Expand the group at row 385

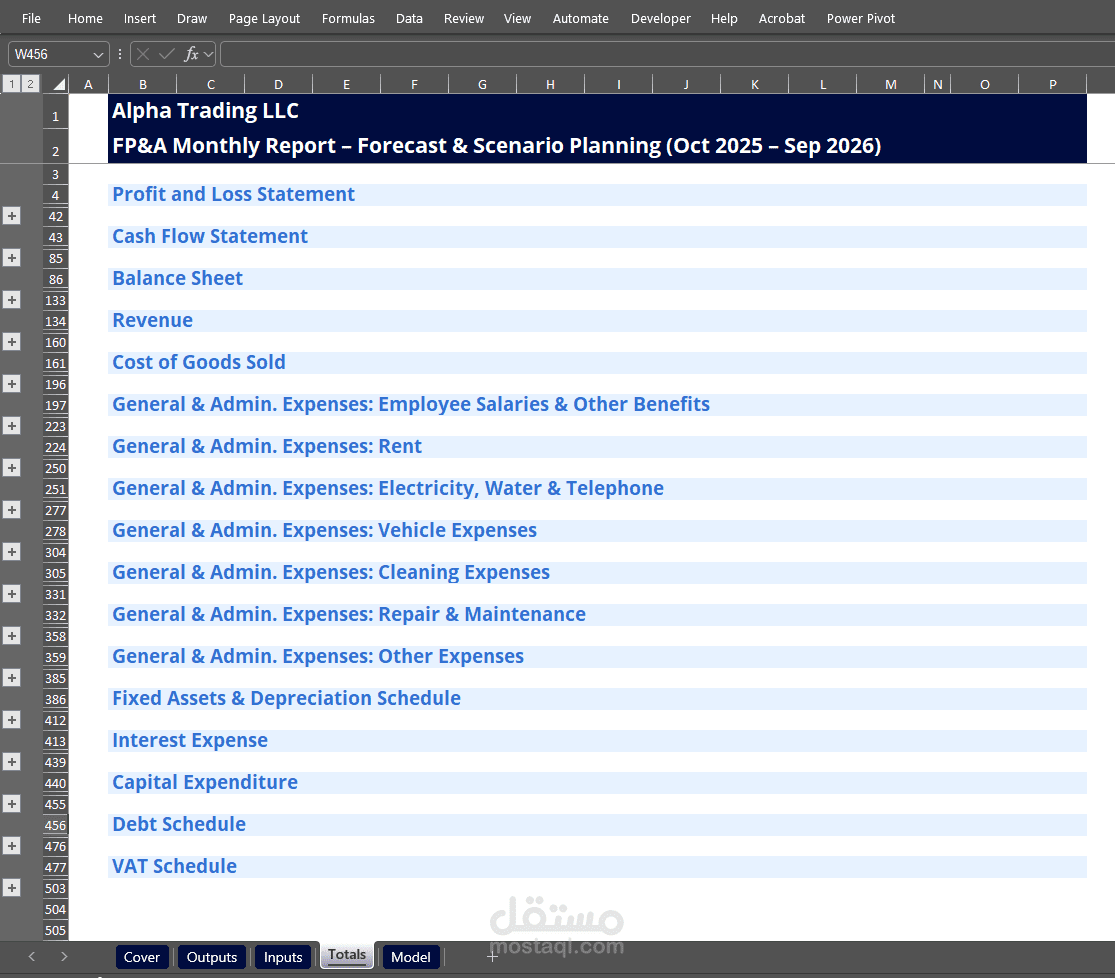pos(11,677)
